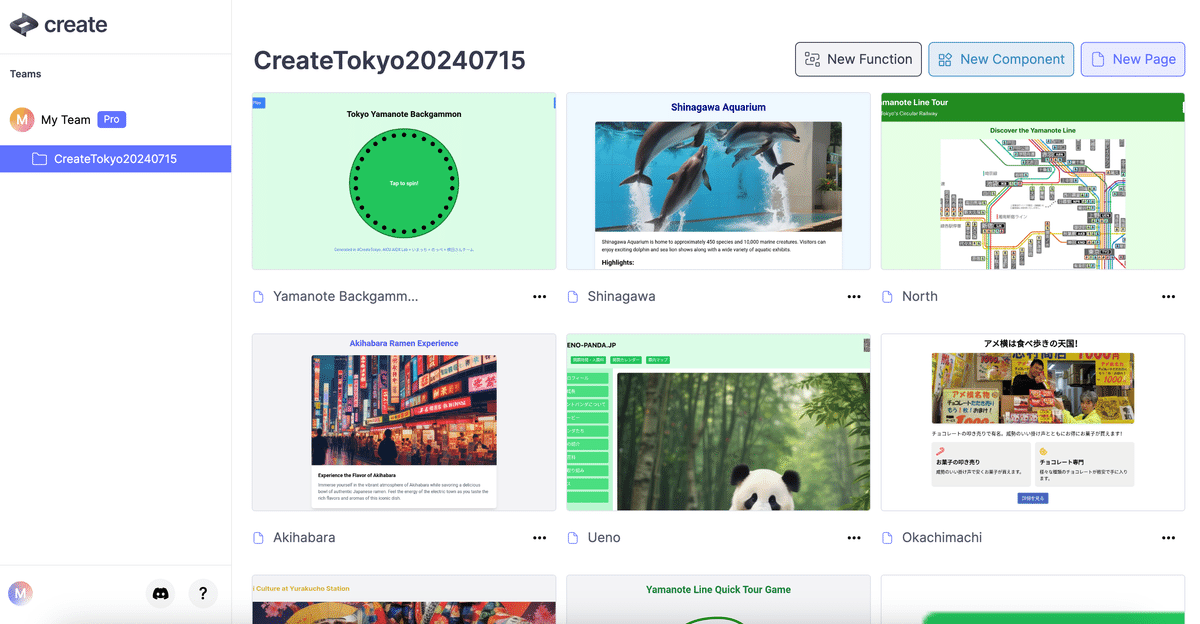
Task: Click the My Team avatar icon
Action: [22, 120]
